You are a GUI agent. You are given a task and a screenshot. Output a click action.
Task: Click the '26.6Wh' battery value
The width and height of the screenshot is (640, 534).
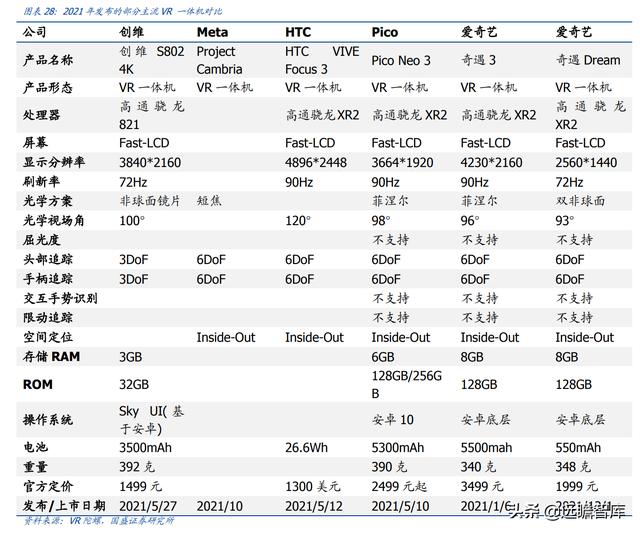(x=306, y=448)
